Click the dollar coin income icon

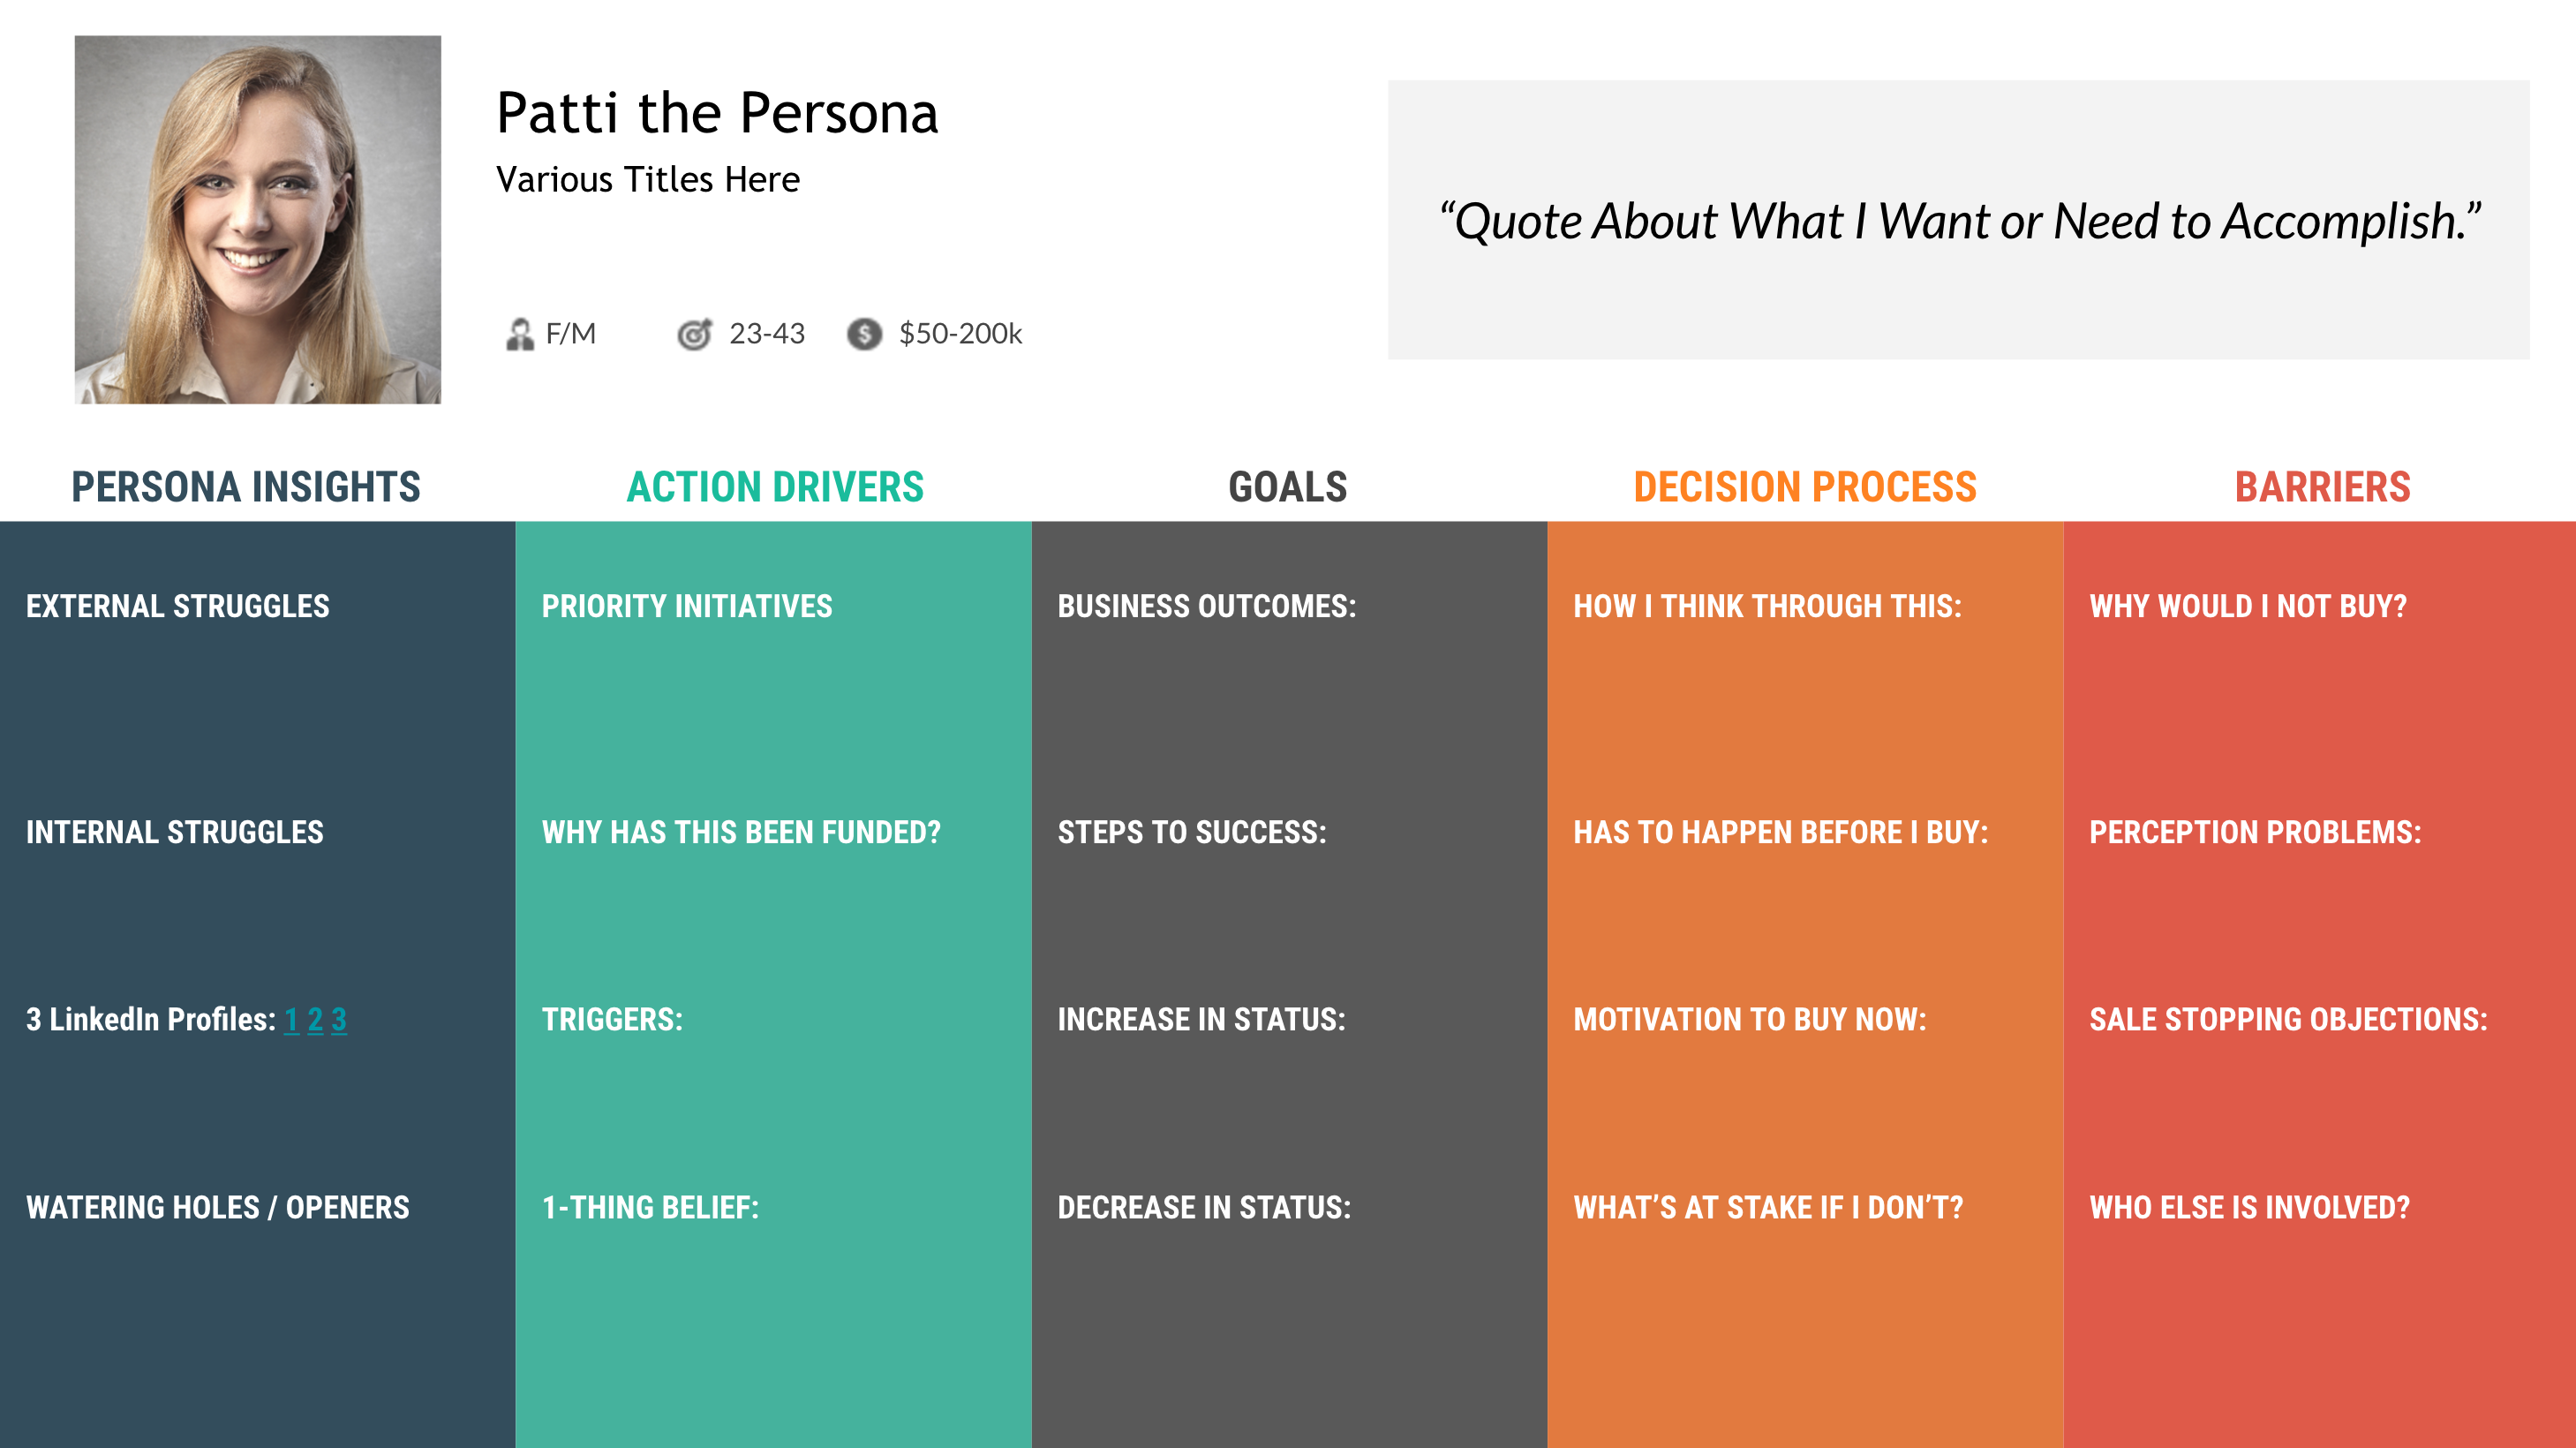(x=864, y=334)
